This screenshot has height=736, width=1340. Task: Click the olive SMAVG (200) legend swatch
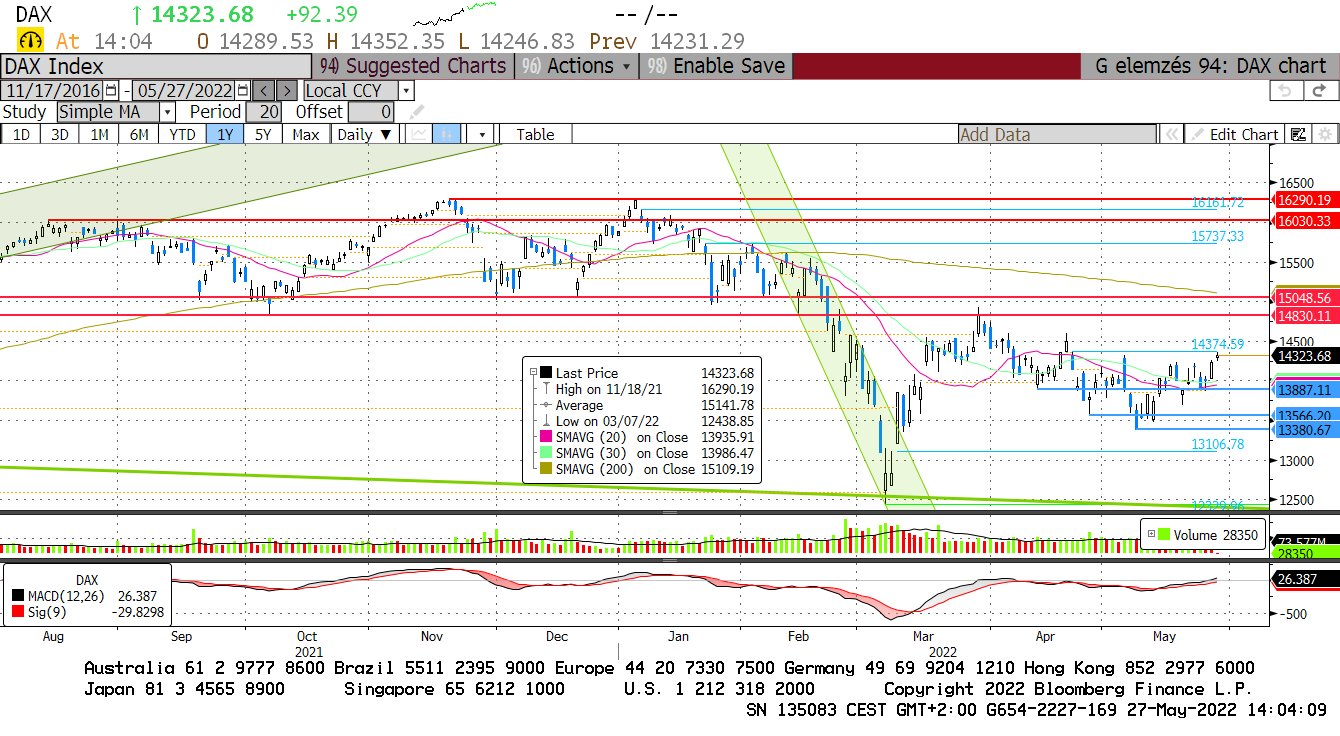(x=545, y=469)
